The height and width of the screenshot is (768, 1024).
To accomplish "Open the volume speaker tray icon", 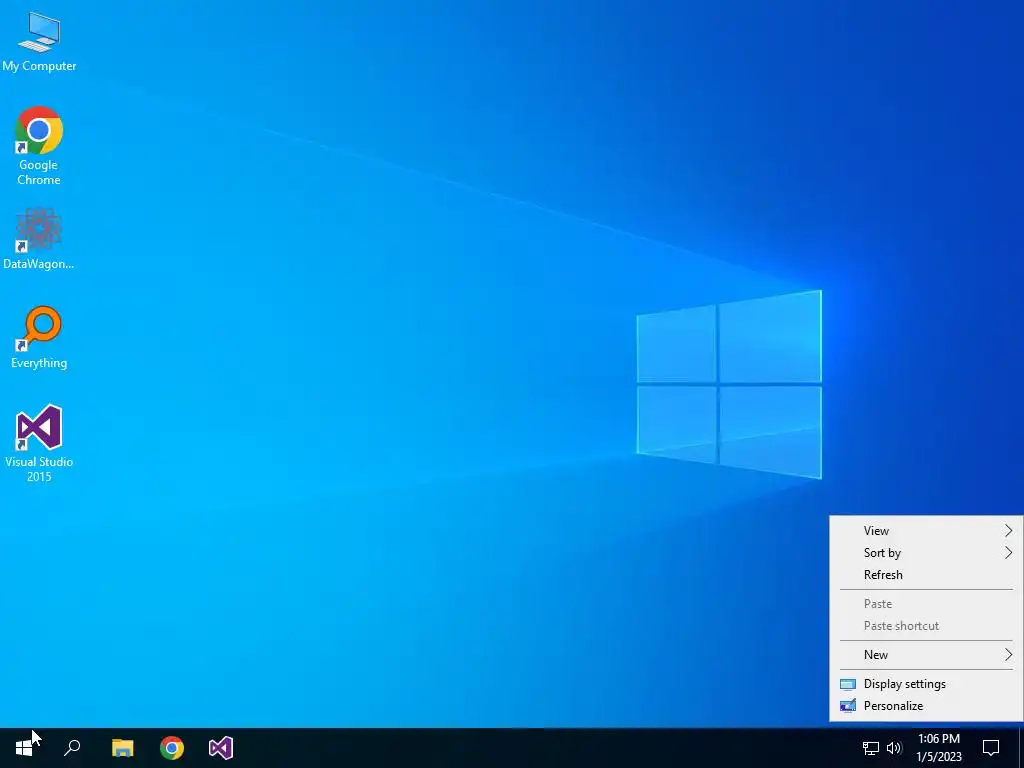I will 894,748.
